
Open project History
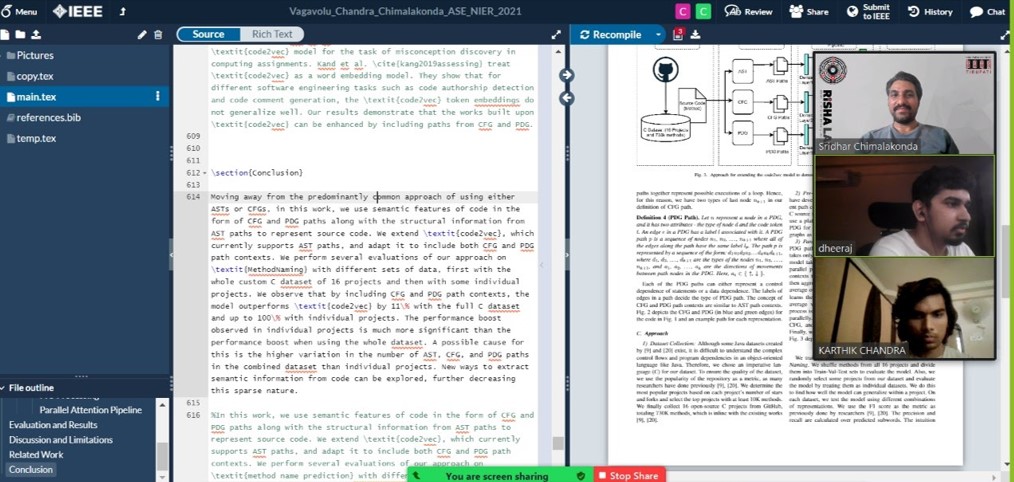tap(930, 12)
